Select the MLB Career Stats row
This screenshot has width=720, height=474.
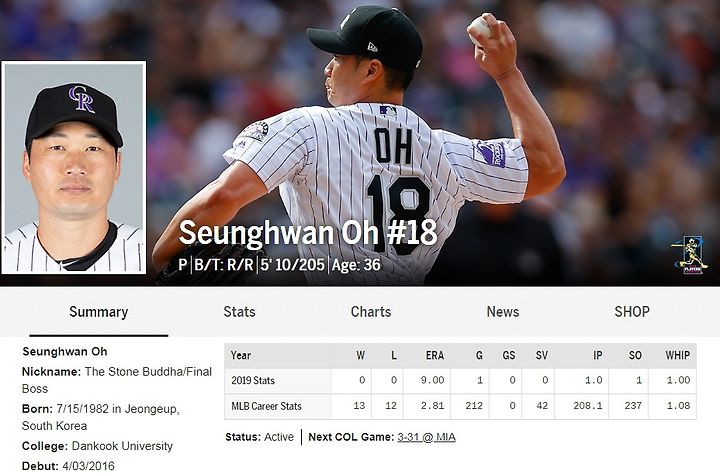[460, 406]
